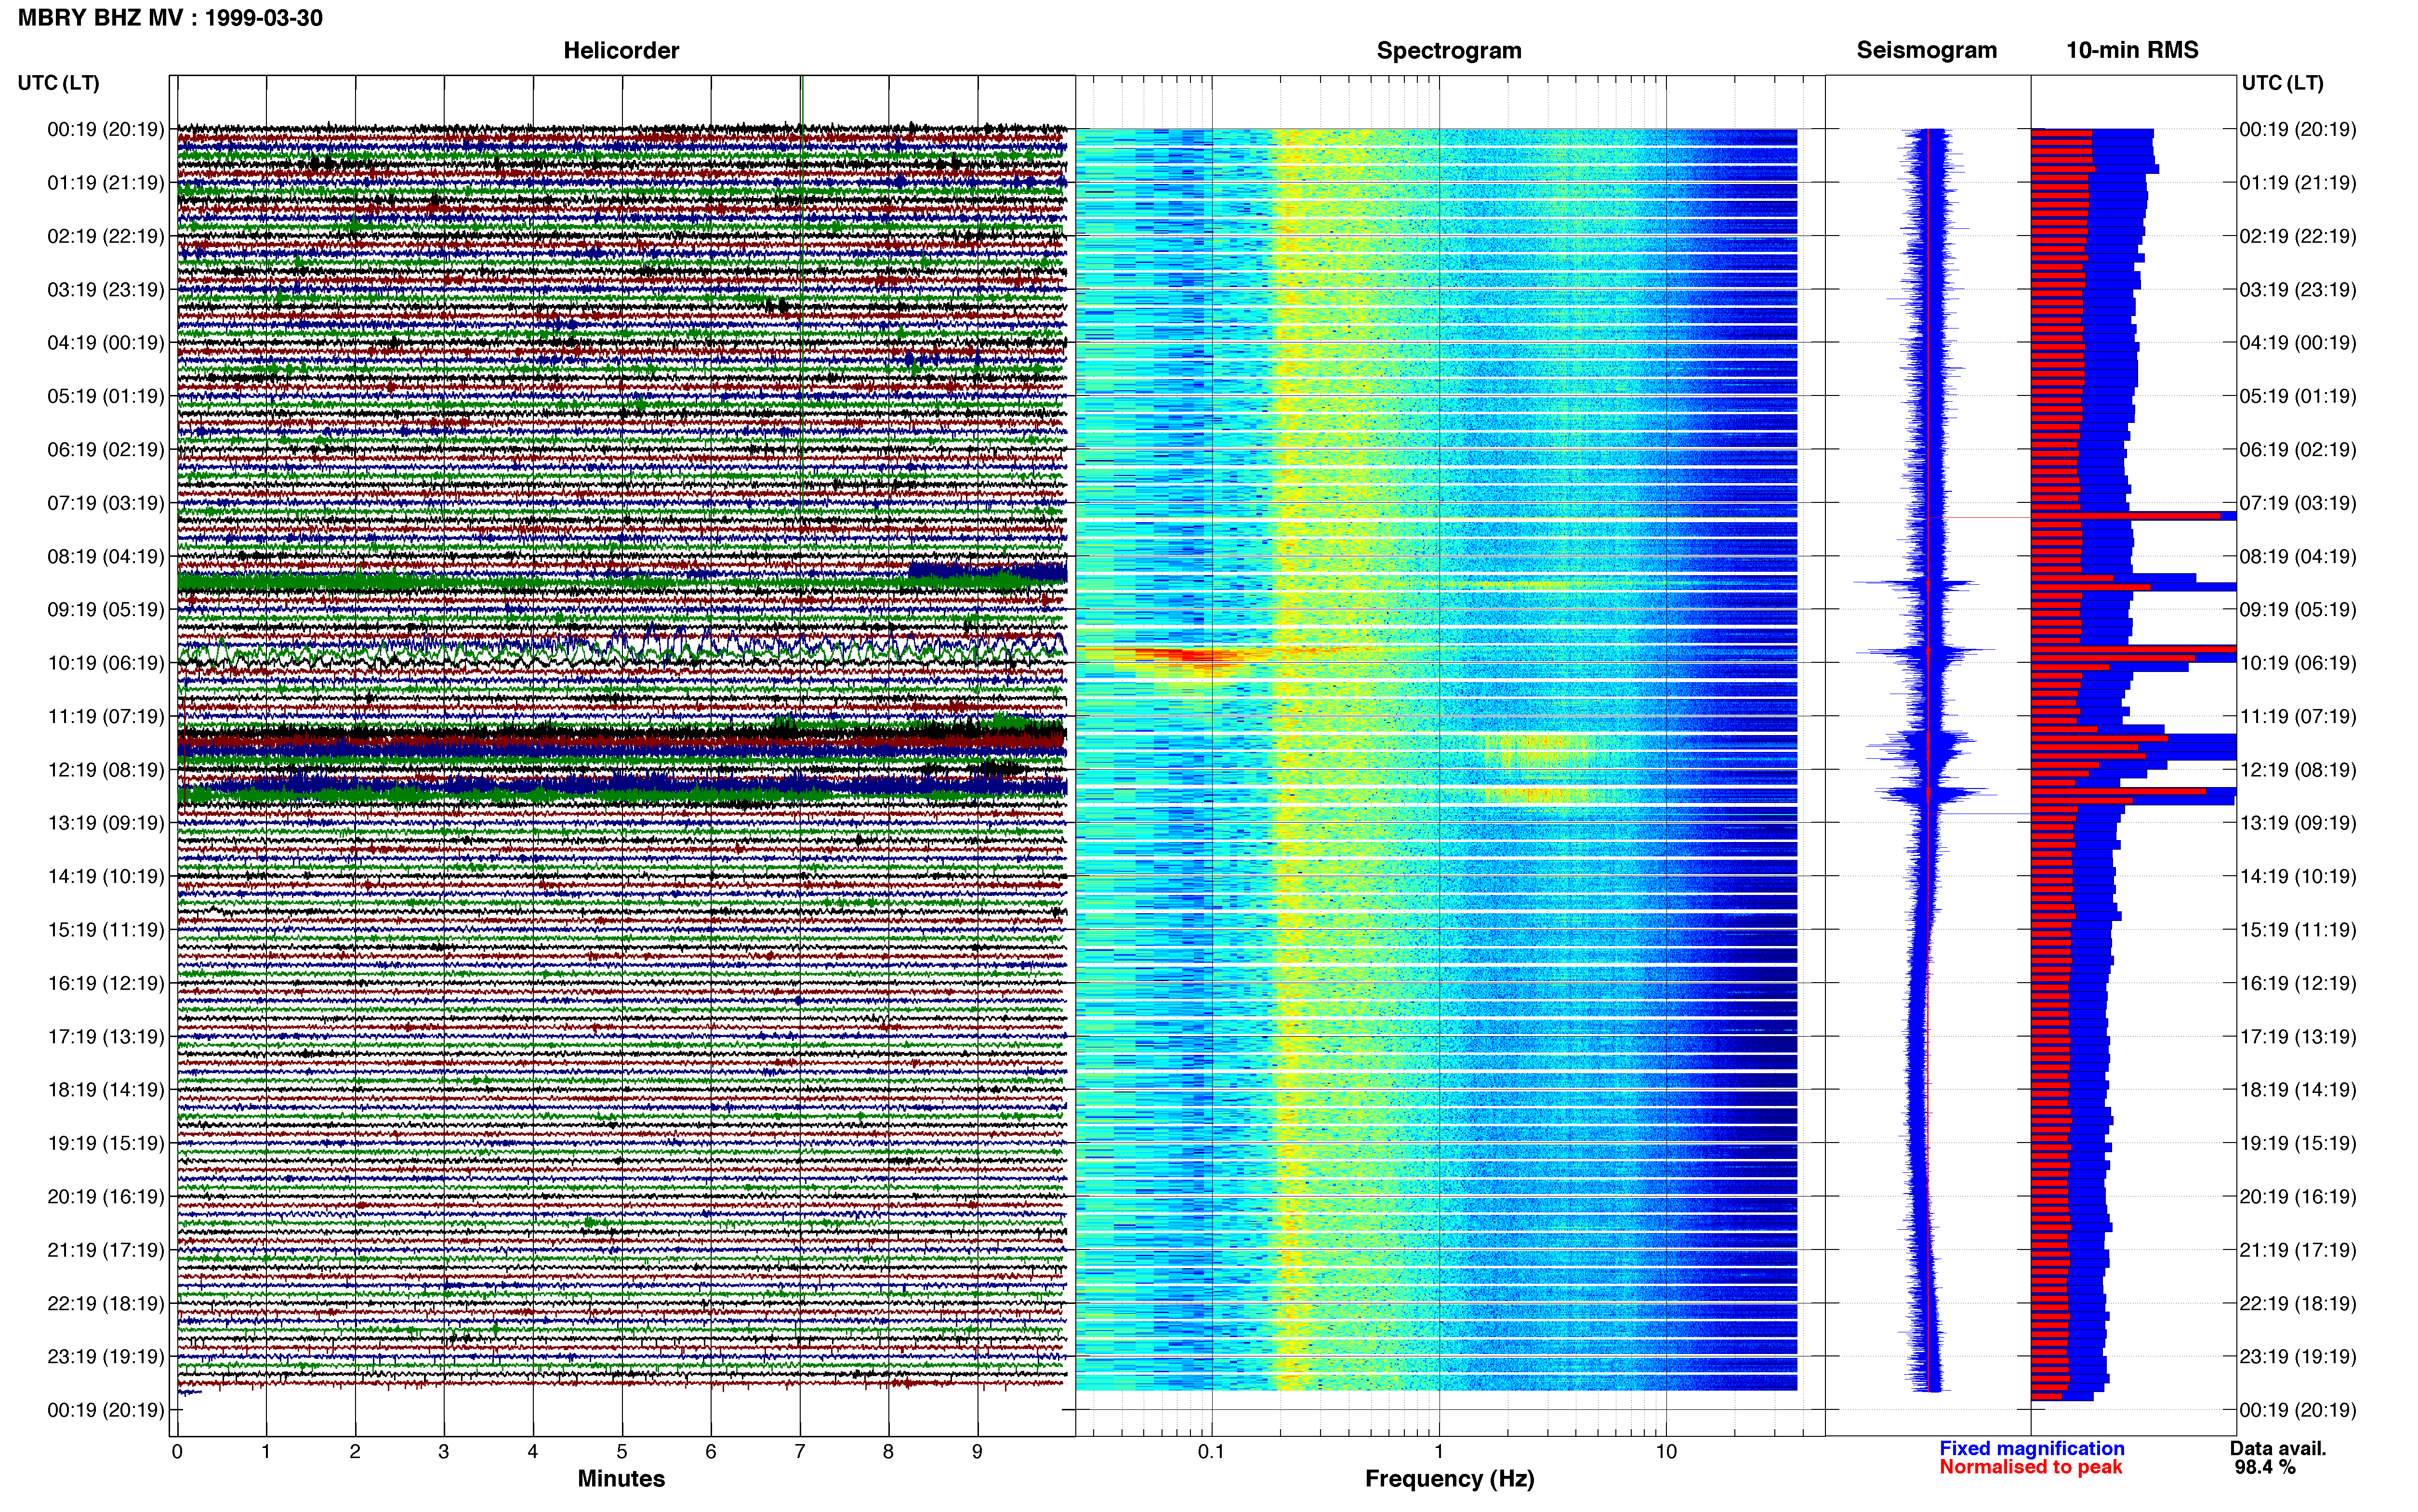Click "15:19 (11:19)" on the Helicorder time axis

(x=105, y=930)
